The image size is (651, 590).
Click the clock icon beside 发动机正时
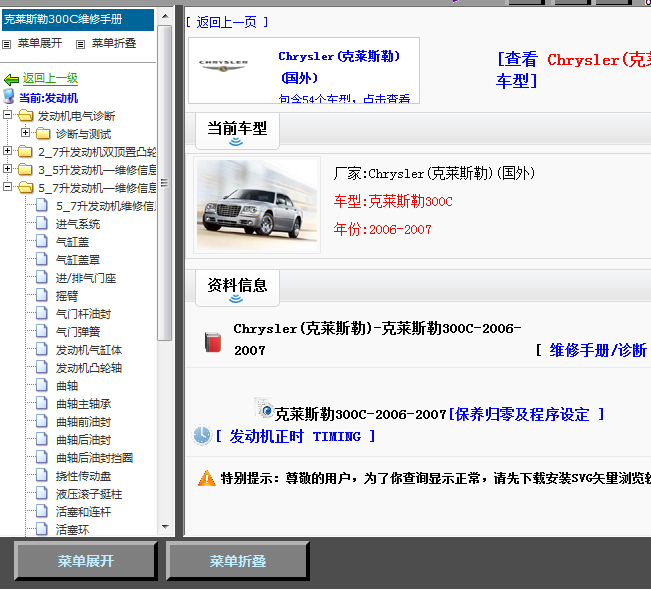pyautogui.click(x=202, y=435)
